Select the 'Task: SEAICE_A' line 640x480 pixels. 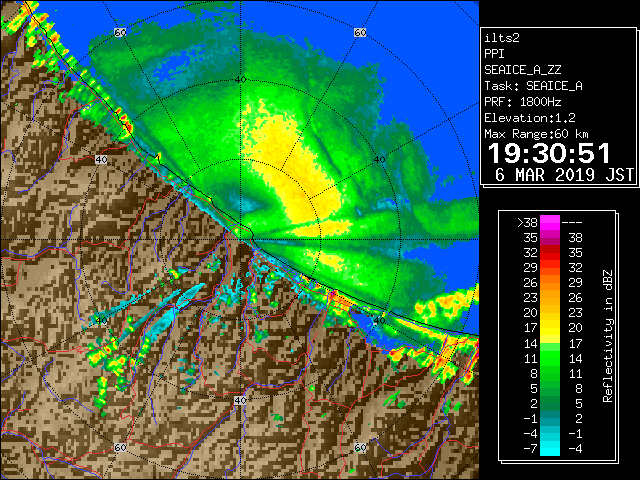point(533,86)
